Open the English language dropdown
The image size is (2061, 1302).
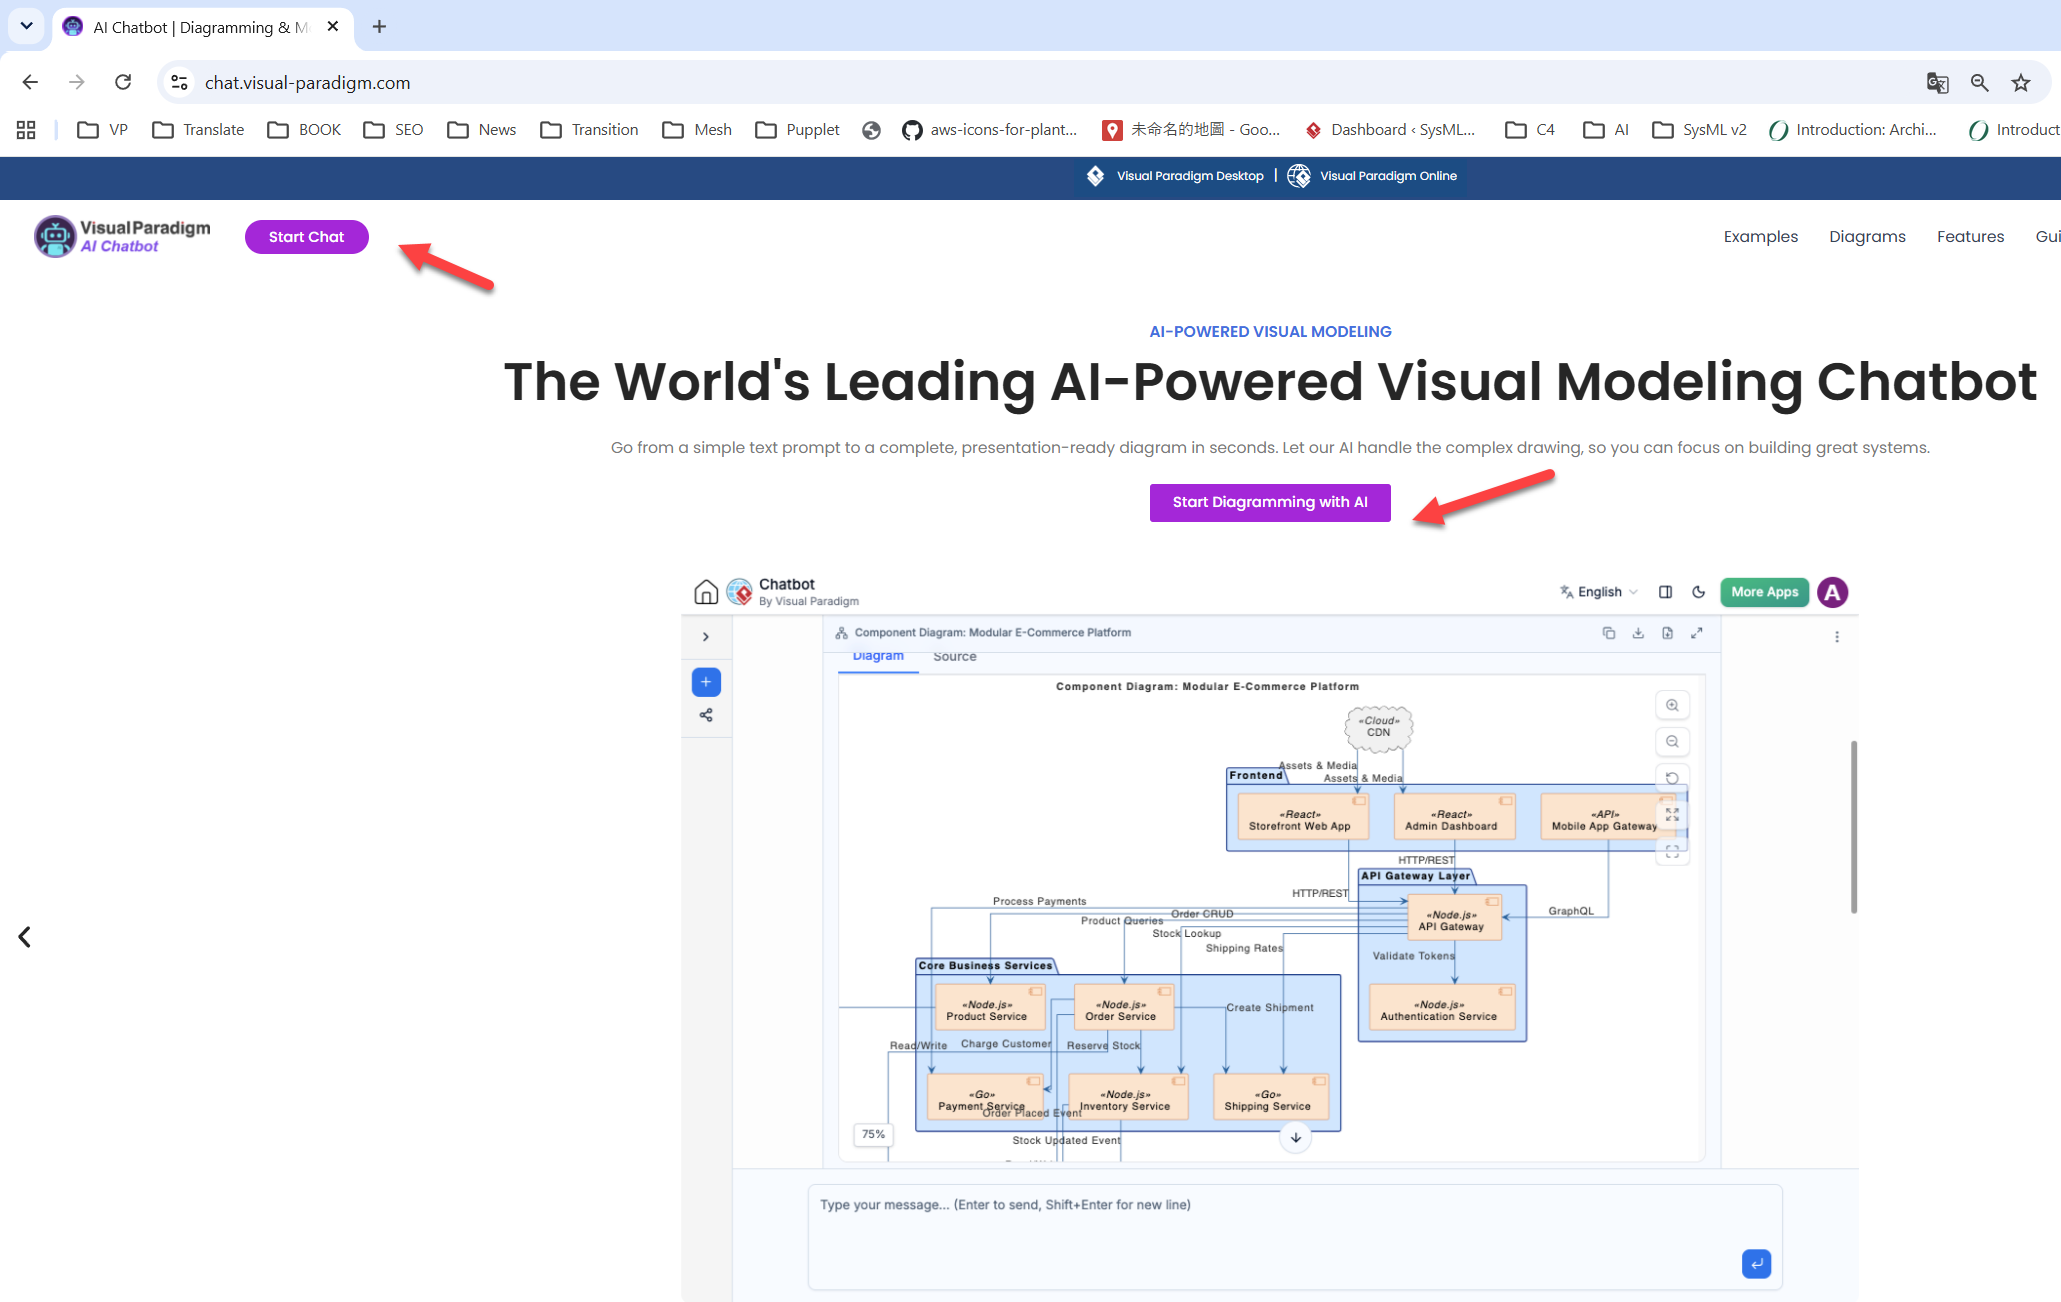click(1599, 592)
